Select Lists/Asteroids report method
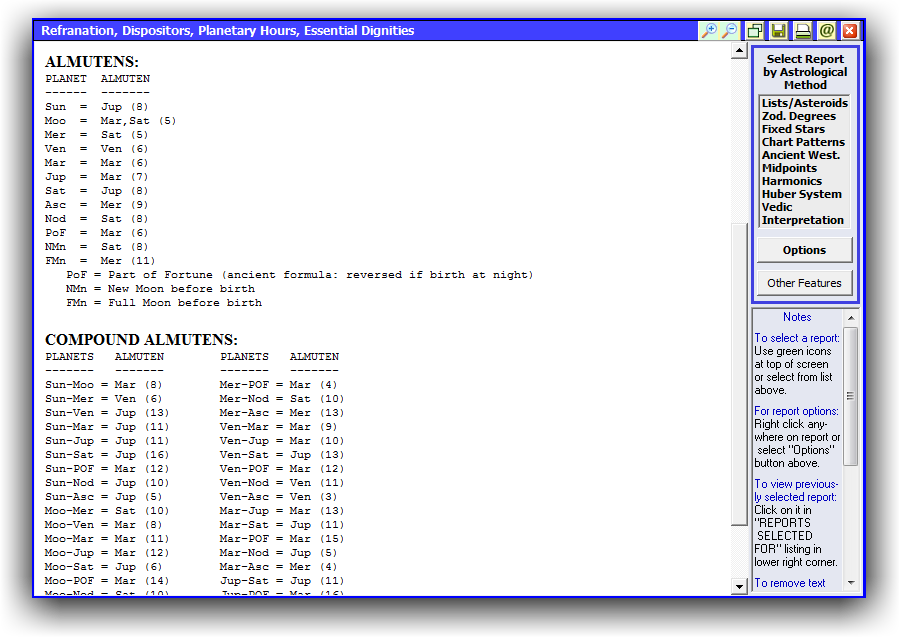Viewport: 899px width, 637px height. click(x=804, y=103)
